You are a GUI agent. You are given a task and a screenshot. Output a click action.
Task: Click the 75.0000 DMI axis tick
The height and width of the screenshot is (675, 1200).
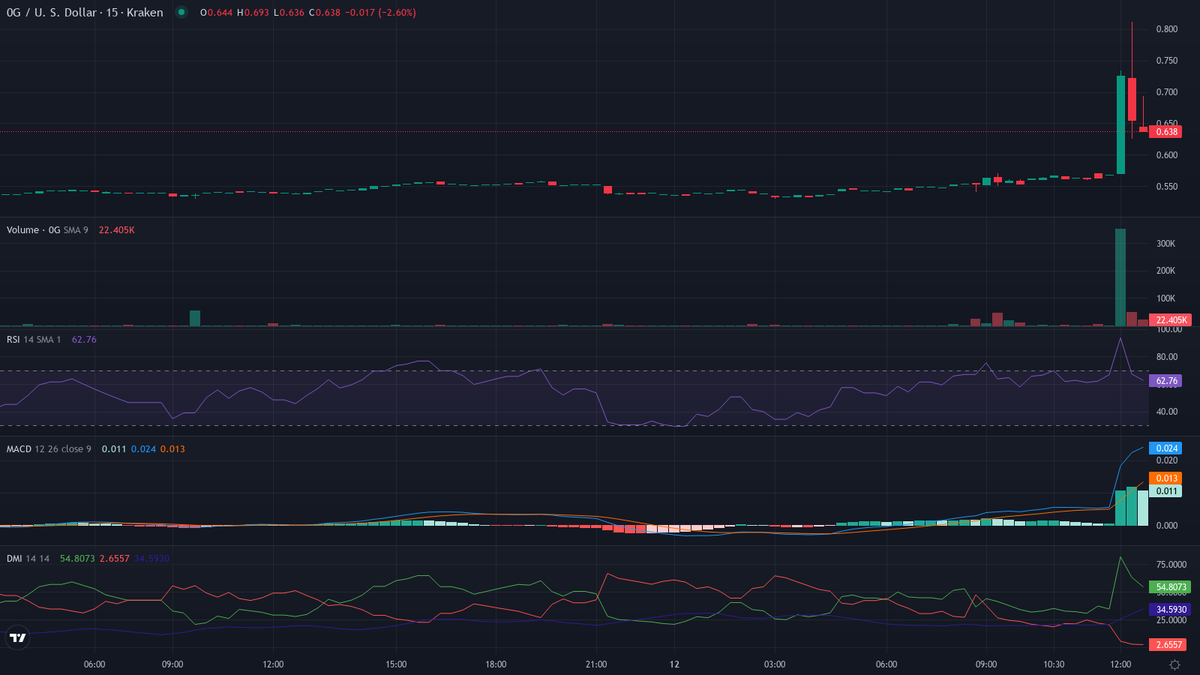point(1171,565)
